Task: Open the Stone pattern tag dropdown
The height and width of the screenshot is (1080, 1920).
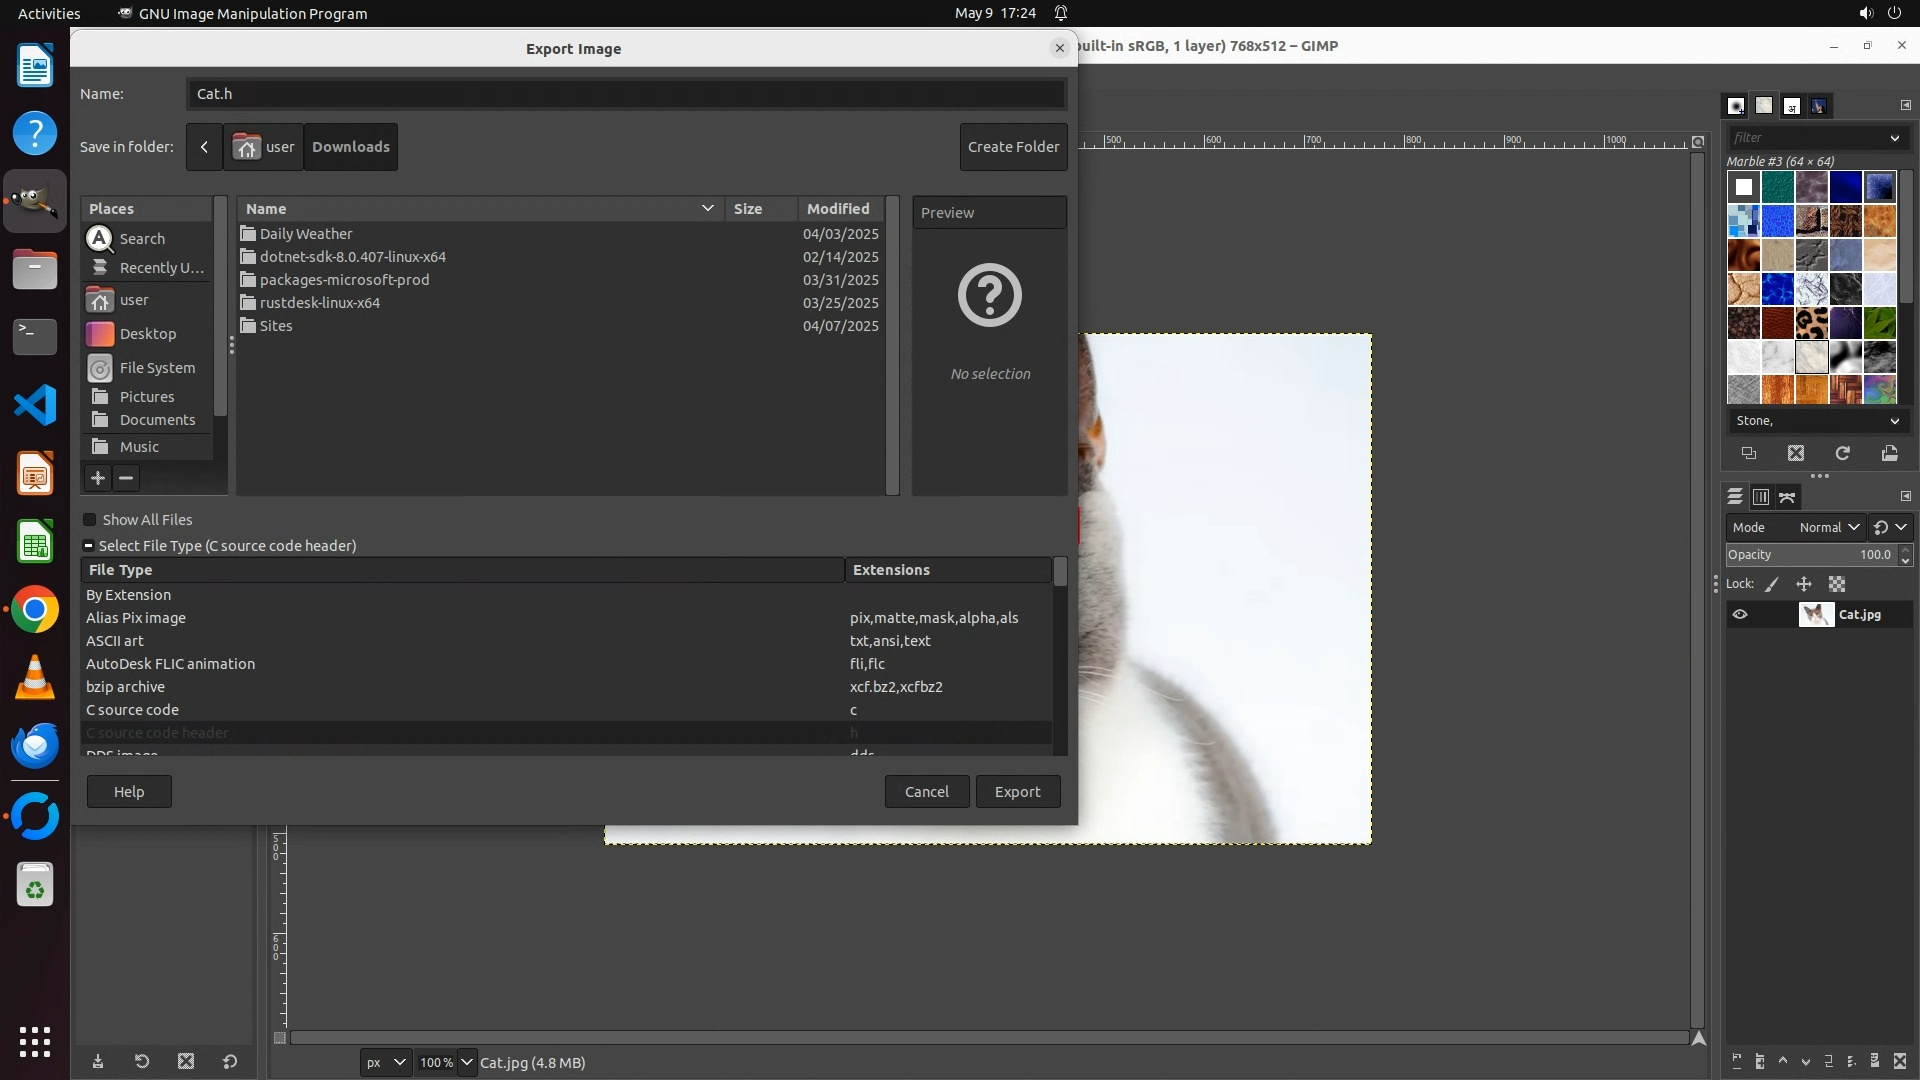Action: coord(1894,421)
